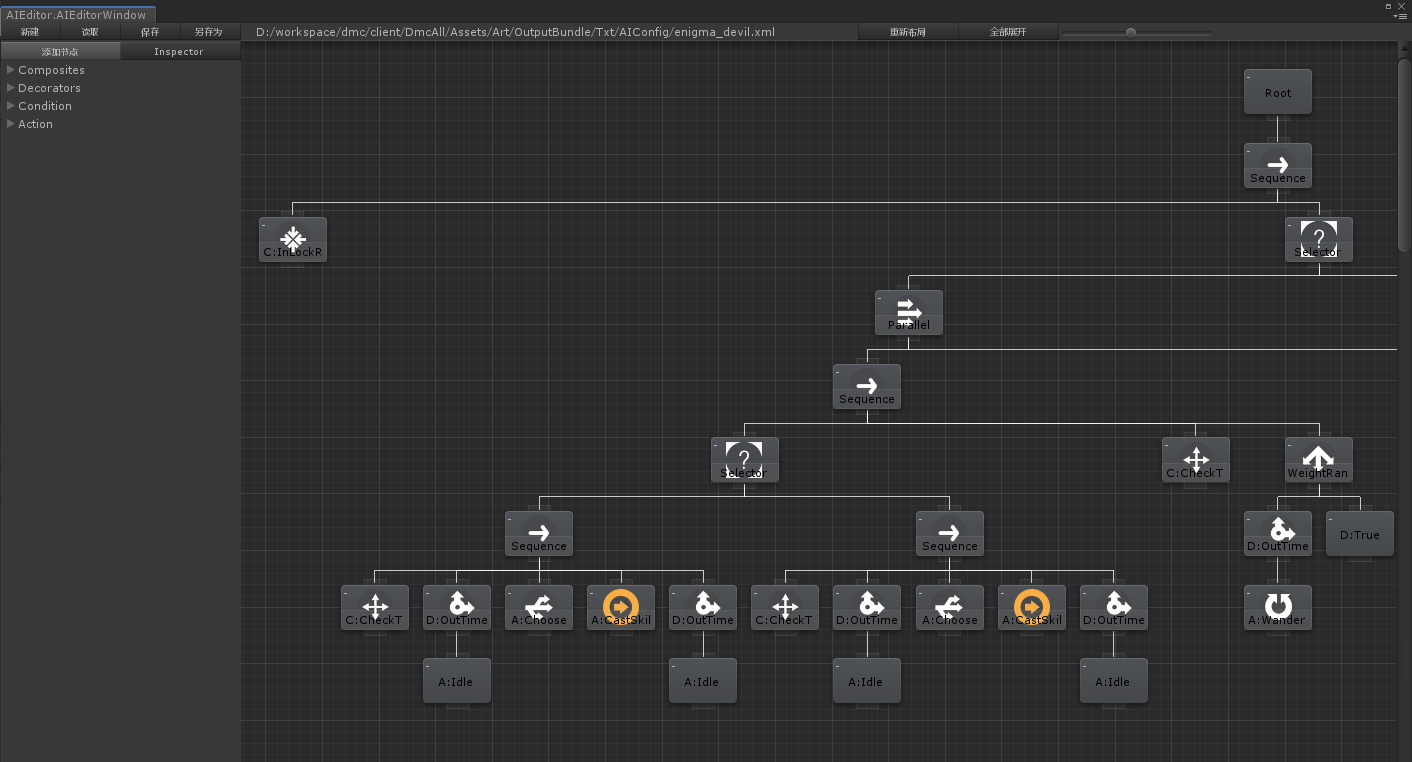1412x762 pixels.
Task: Switch to the Inspector tab
Action: tap(180, 51)
